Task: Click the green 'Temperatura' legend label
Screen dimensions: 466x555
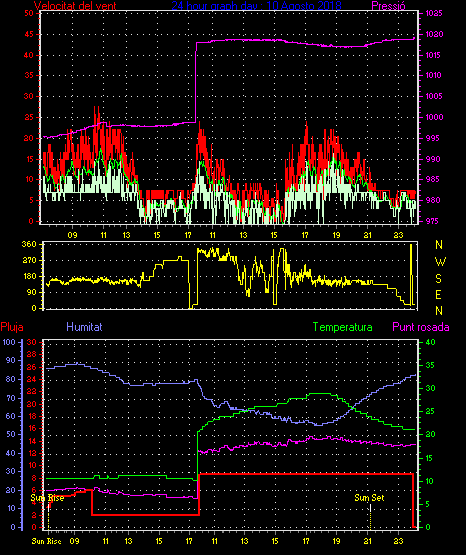Action: [x=343, y=327]
